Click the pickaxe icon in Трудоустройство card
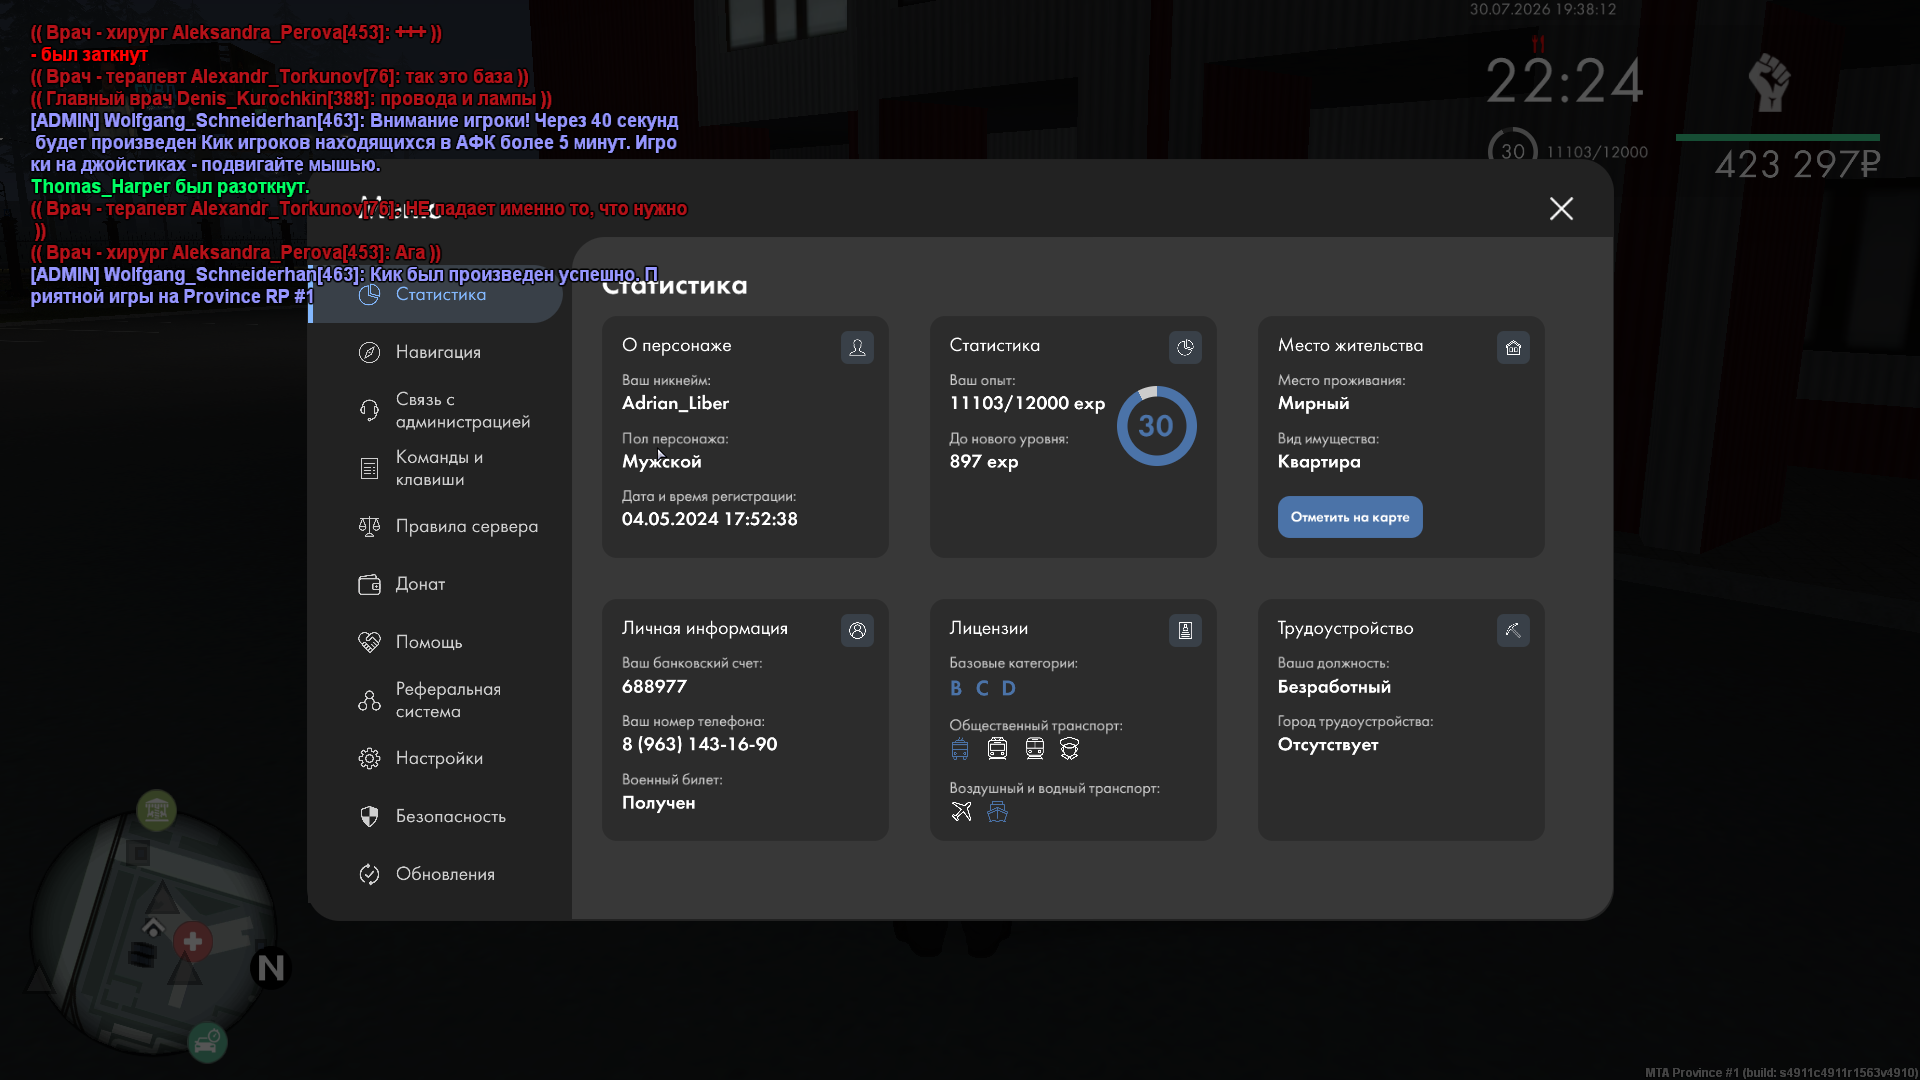The image size is (1920, 1080). tap(1513, 630)
